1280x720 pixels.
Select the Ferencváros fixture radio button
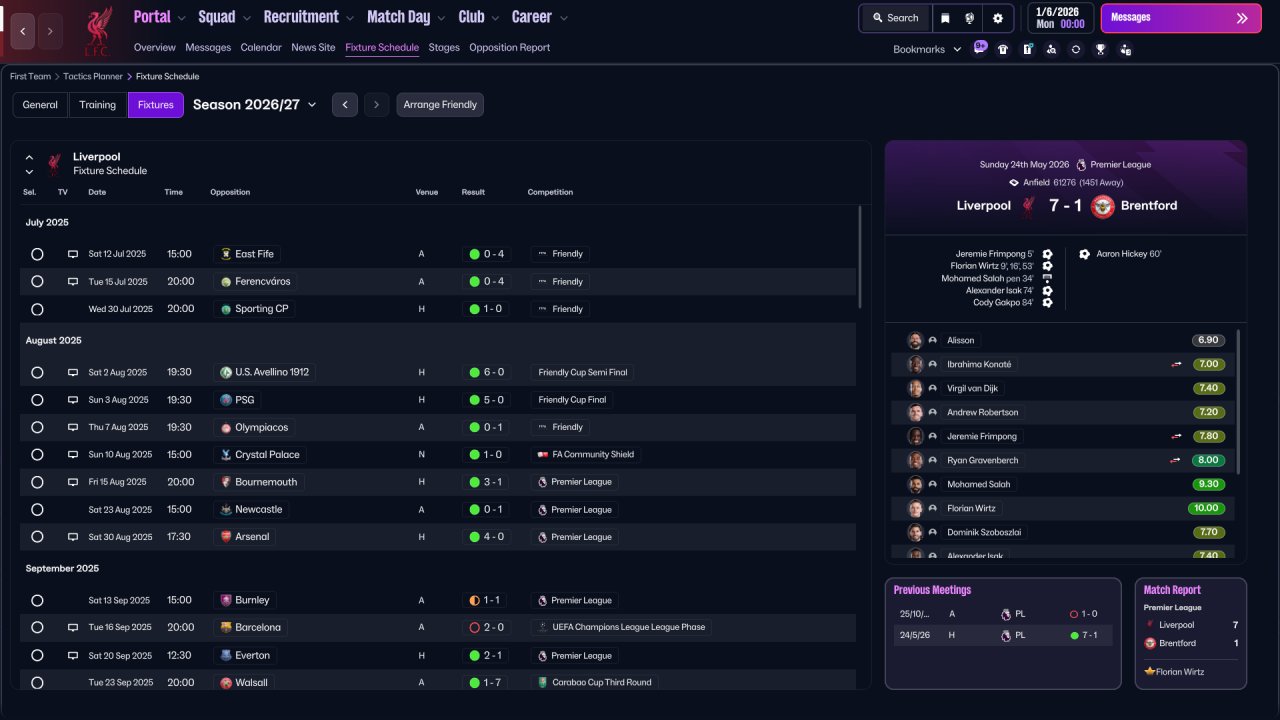point(37,282)
